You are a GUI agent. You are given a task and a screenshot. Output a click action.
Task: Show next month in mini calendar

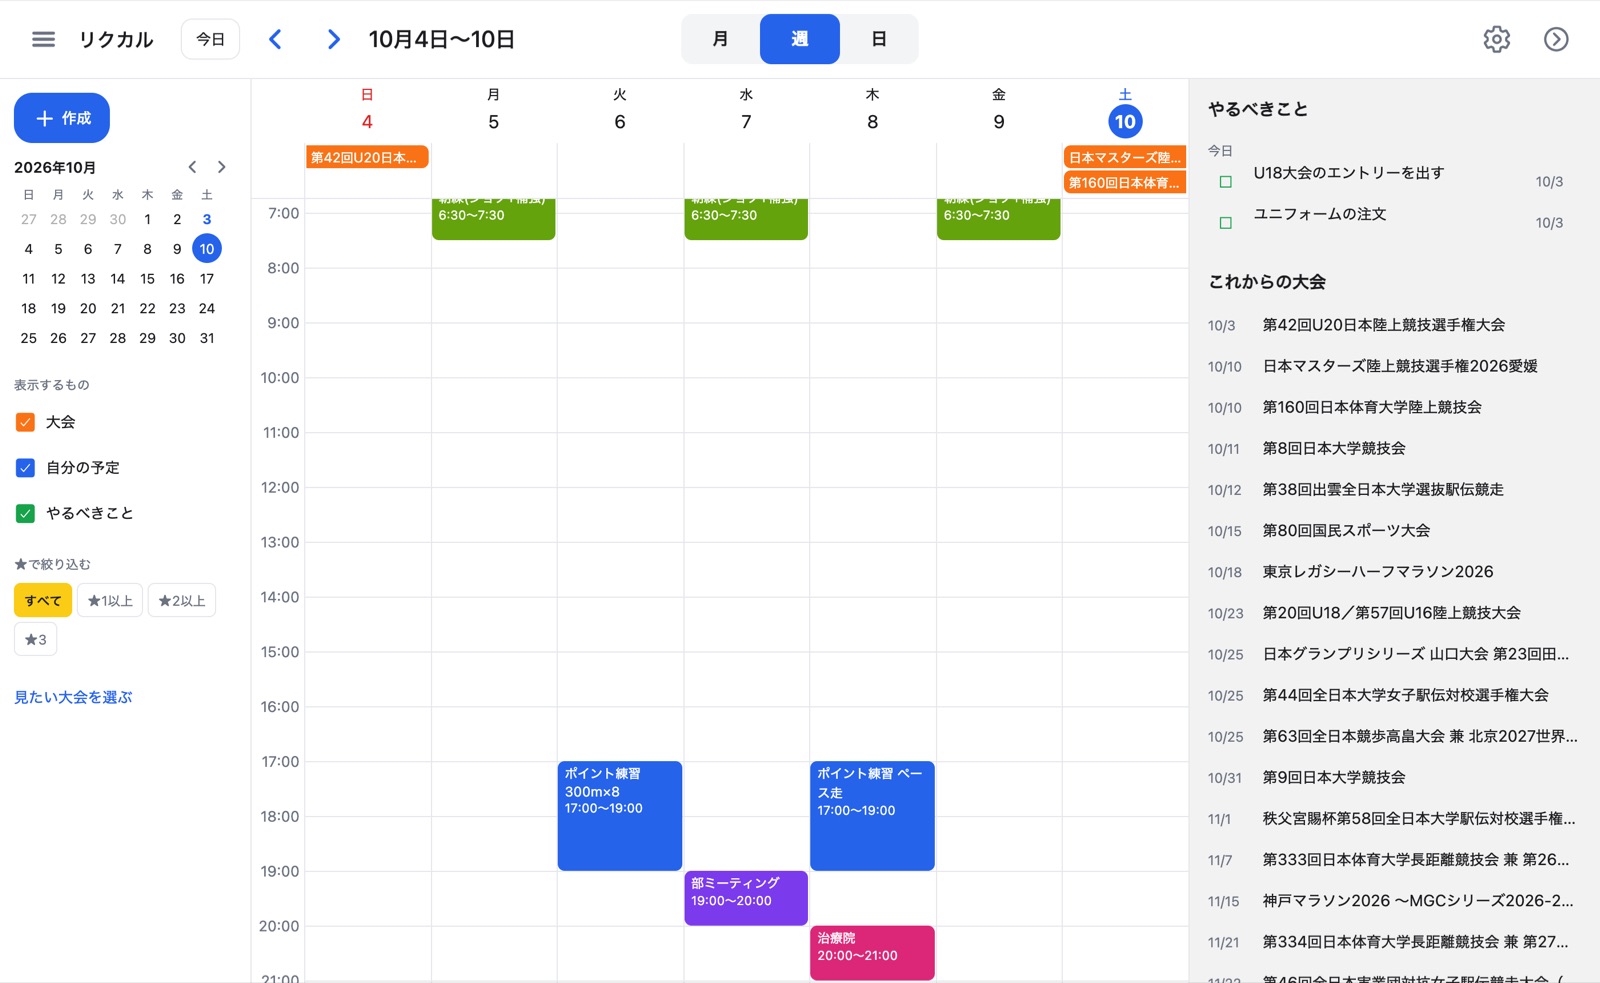(222, 167)
